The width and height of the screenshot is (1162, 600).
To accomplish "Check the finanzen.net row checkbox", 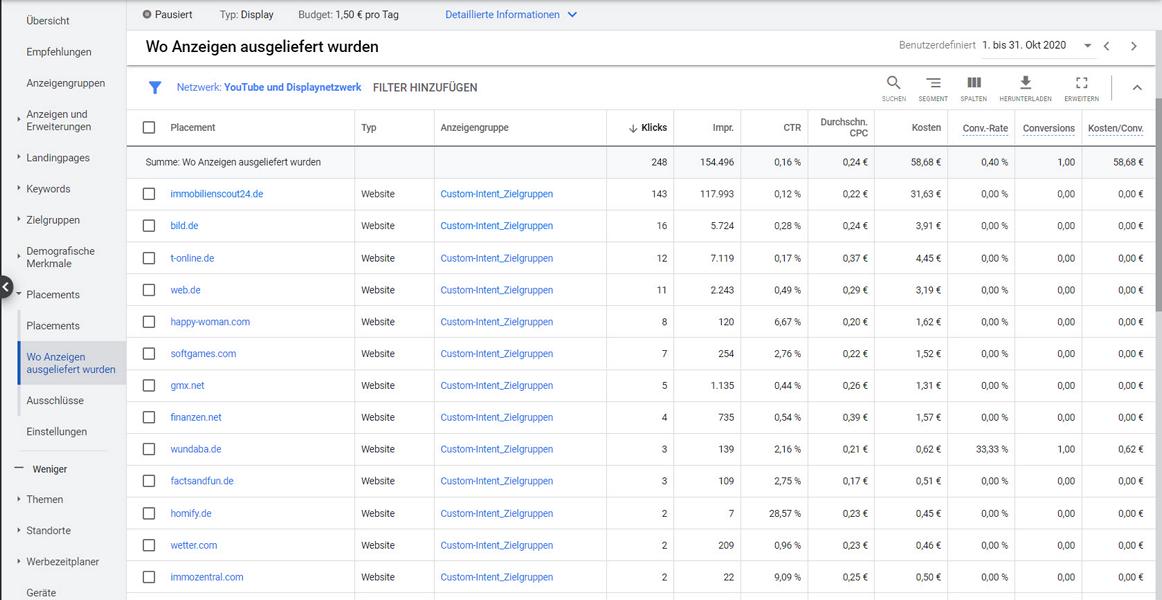I will [x=149, y=417].
